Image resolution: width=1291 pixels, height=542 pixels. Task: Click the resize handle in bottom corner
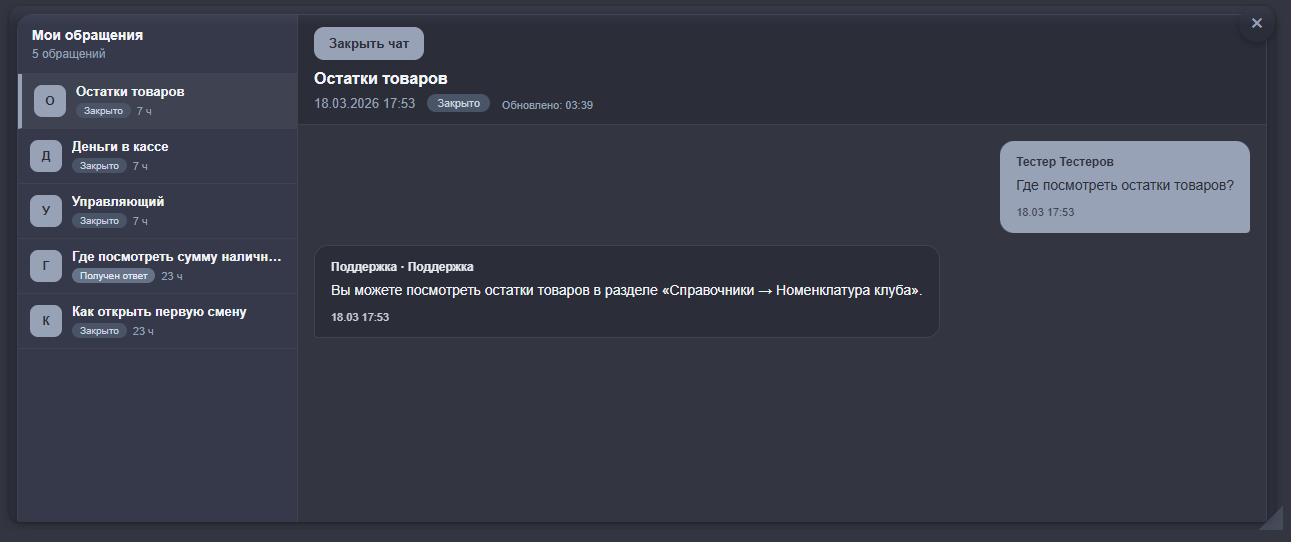click(x=1270, y=517)
